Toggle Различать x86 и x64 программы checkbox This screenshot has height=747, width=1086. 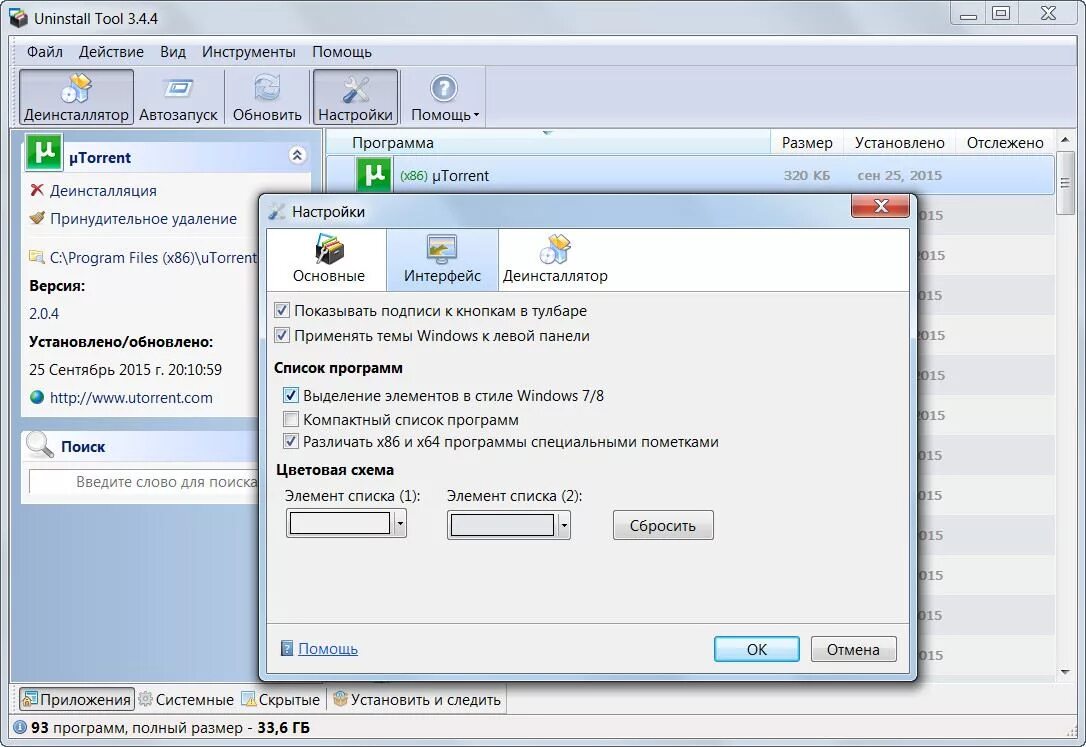[x=291, y=441]
